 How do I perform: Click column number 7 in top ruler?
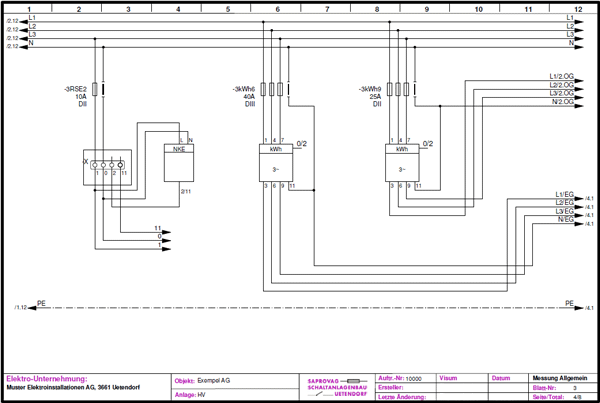[326, 9]
